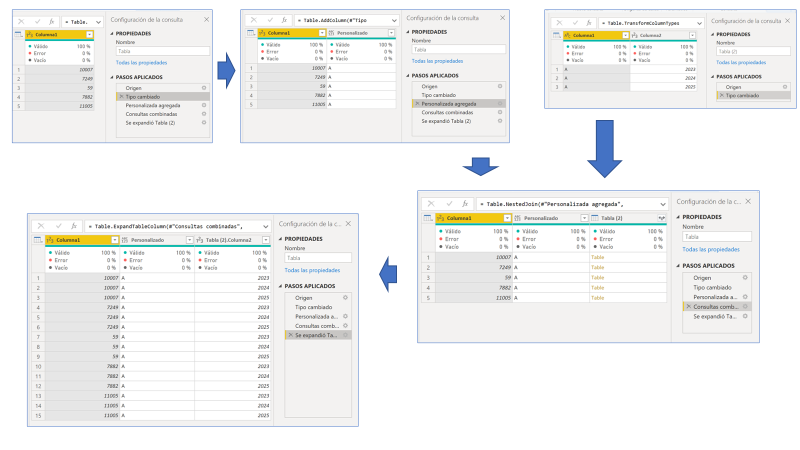Collapse the PASOS APLICADOS section in the Table.NestedJoin window
Image resolution: width=800 pixels, height=450 pixels.
tap(679, 266)
